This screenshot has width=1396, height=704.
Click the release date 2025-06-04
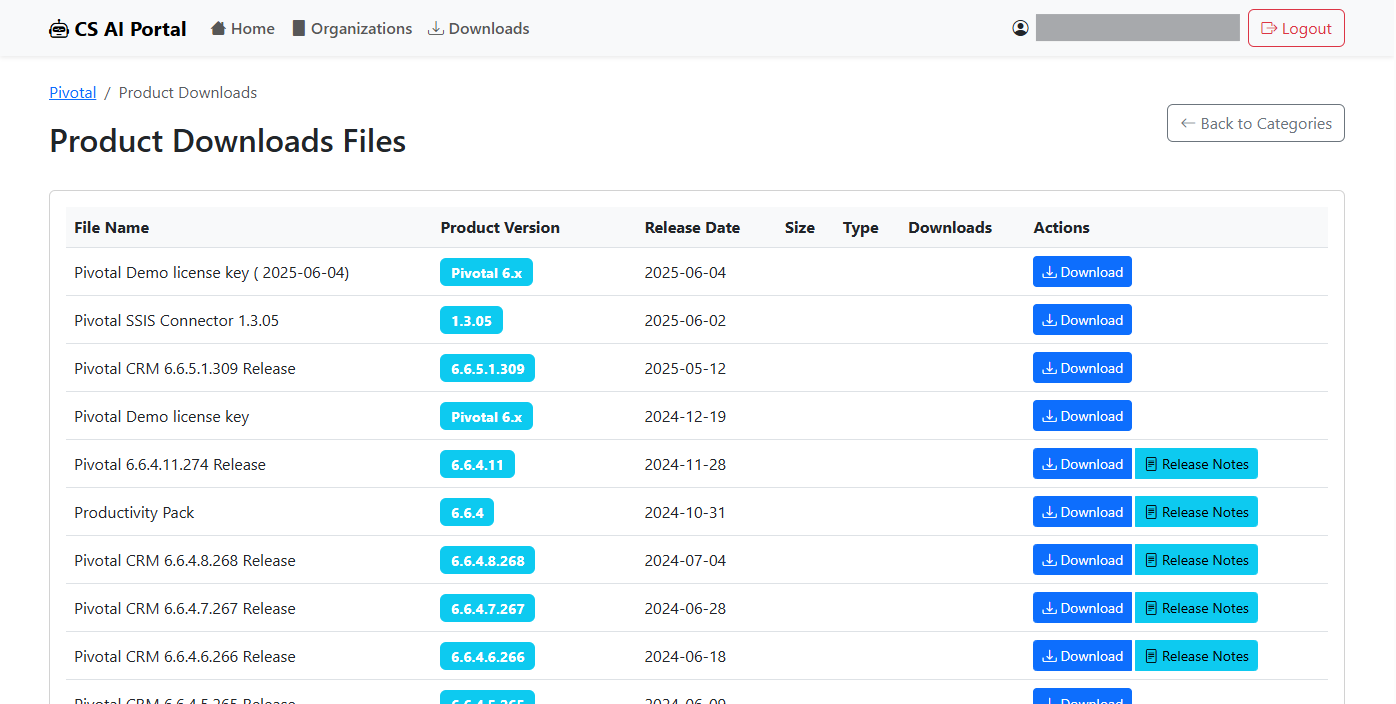[685, 273]
